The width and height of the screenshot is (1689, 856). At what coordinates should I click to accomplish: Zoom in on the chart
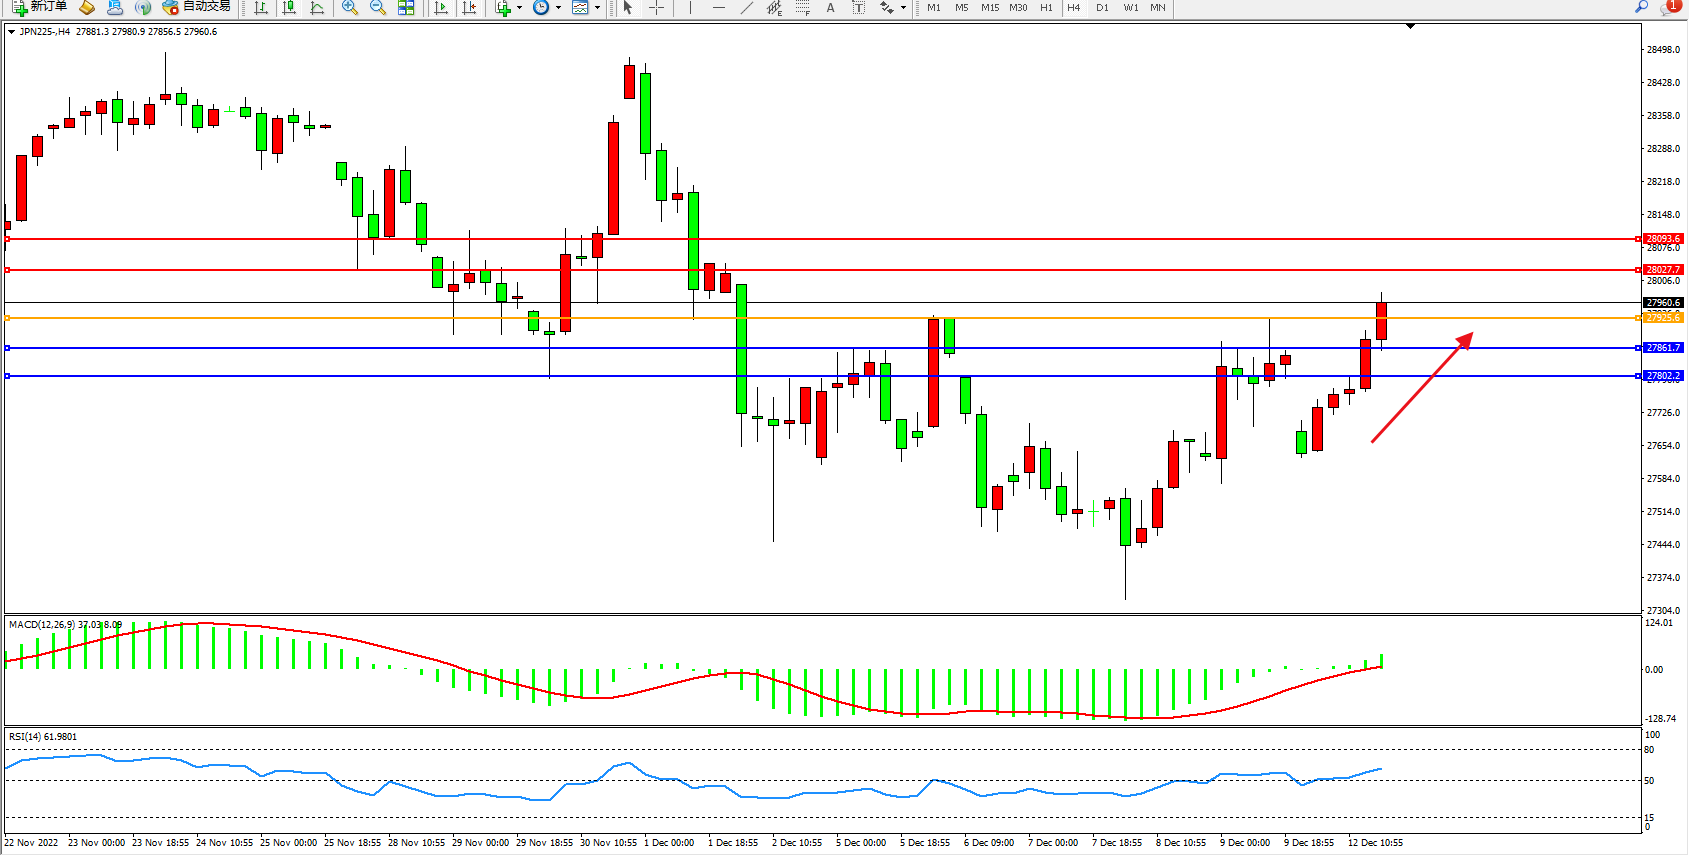point(350,8)
